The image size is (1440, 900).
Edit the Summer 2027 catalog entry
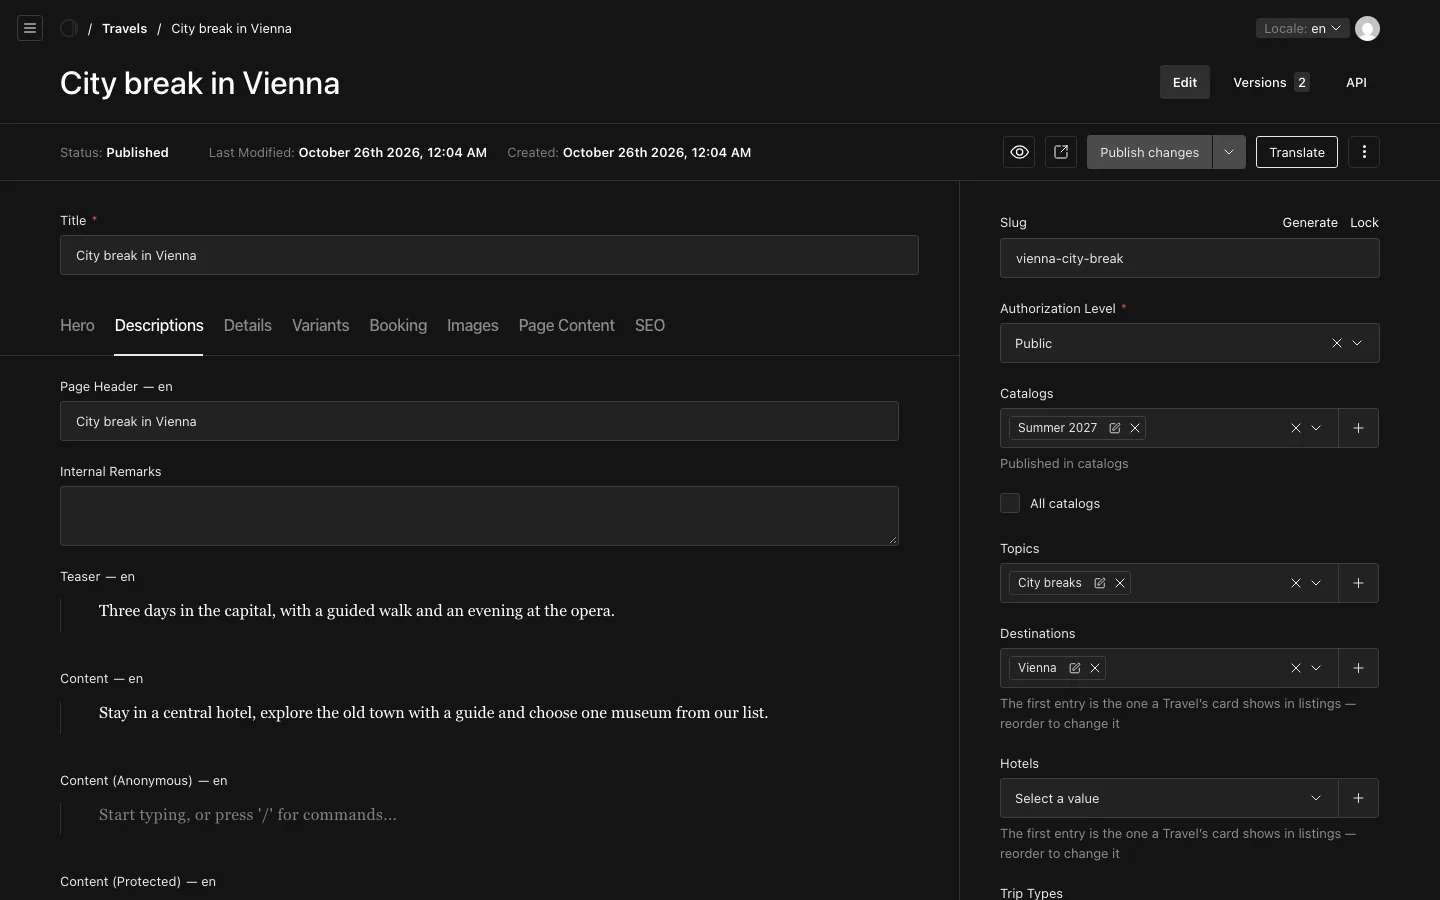pos(1115,428)
